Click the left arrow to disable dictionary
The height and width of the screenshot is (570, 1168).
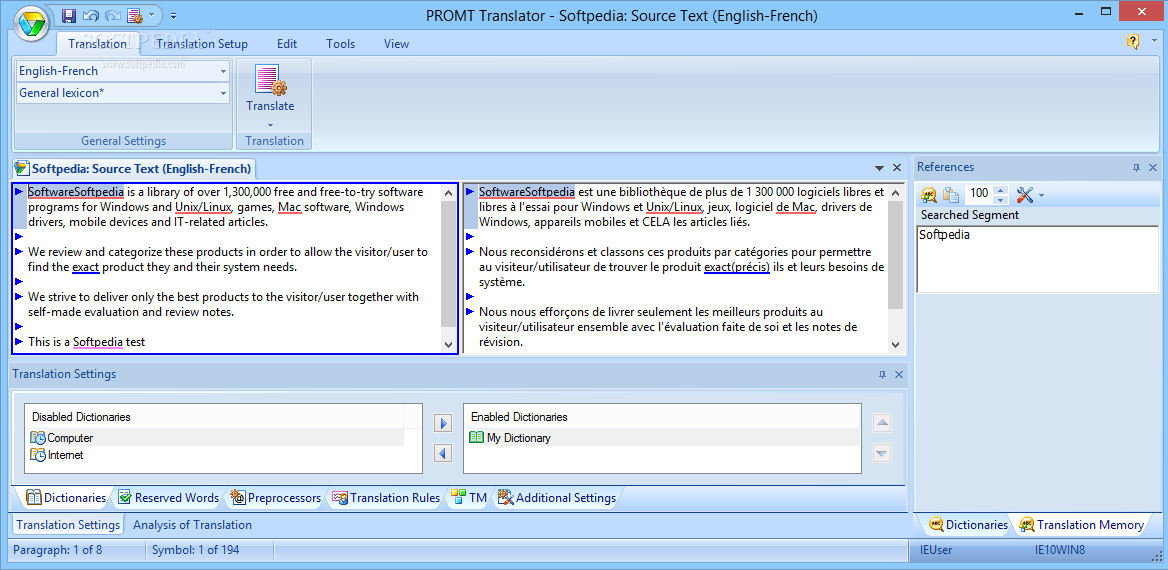pos(442,453)
